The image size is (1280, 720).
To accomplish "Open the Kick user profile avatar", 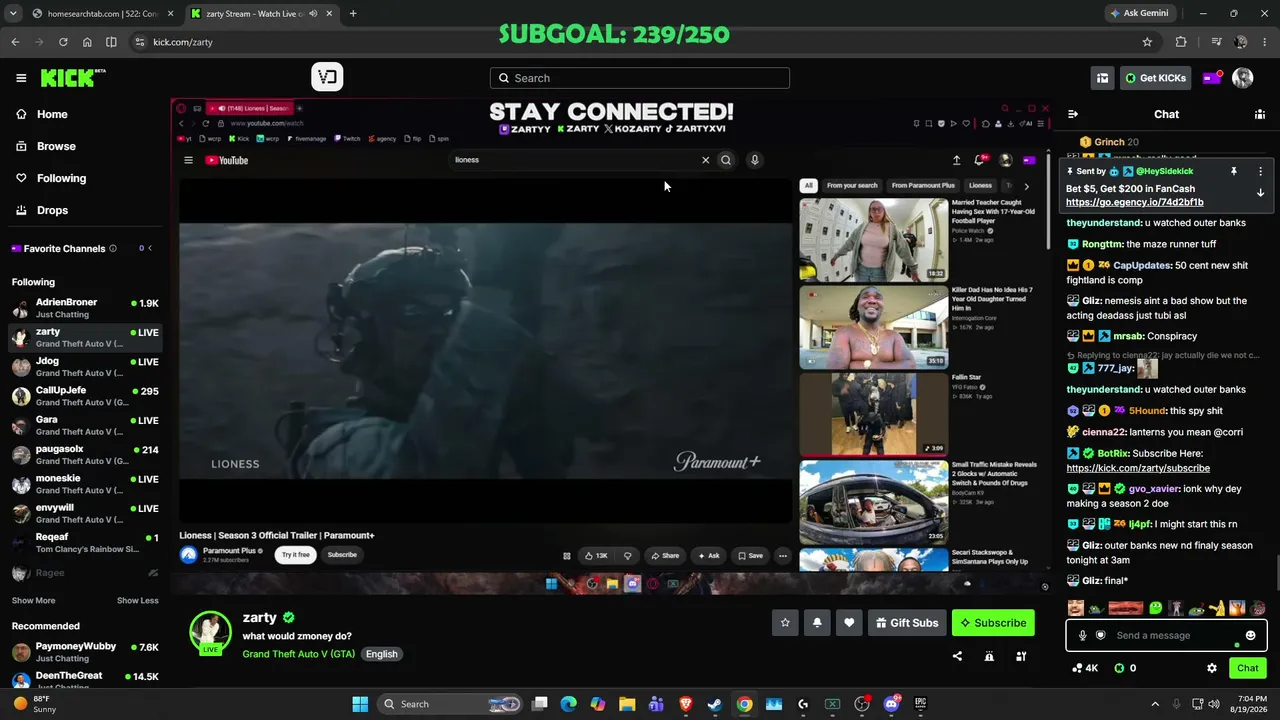I will click(1243, 78).
